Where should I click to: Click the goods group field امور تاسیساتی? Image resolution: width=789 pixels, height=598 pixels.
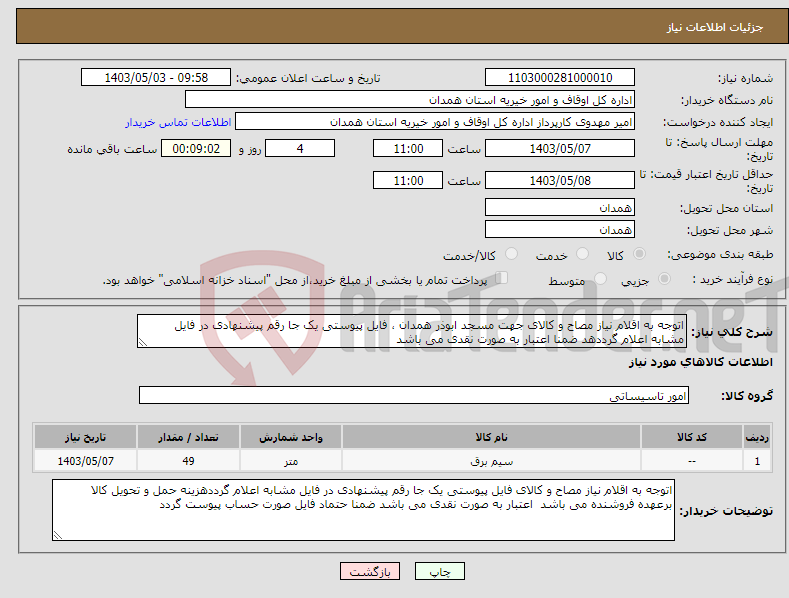[414, 396]
